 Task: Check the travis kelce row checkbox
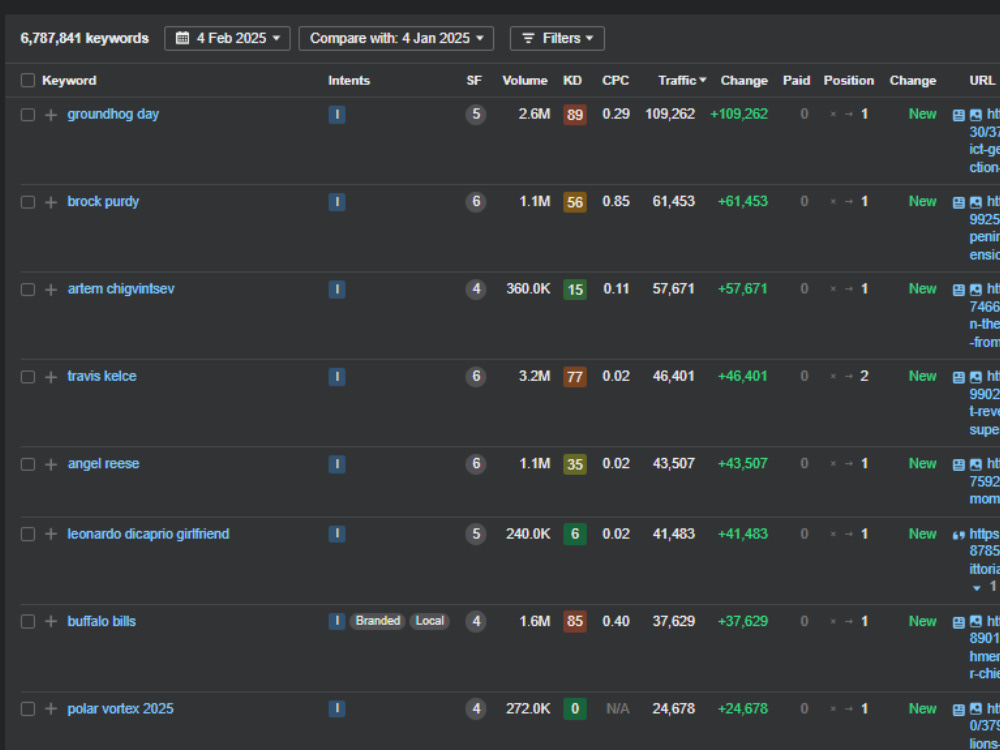pyautogui.click(x=27, y=377)
